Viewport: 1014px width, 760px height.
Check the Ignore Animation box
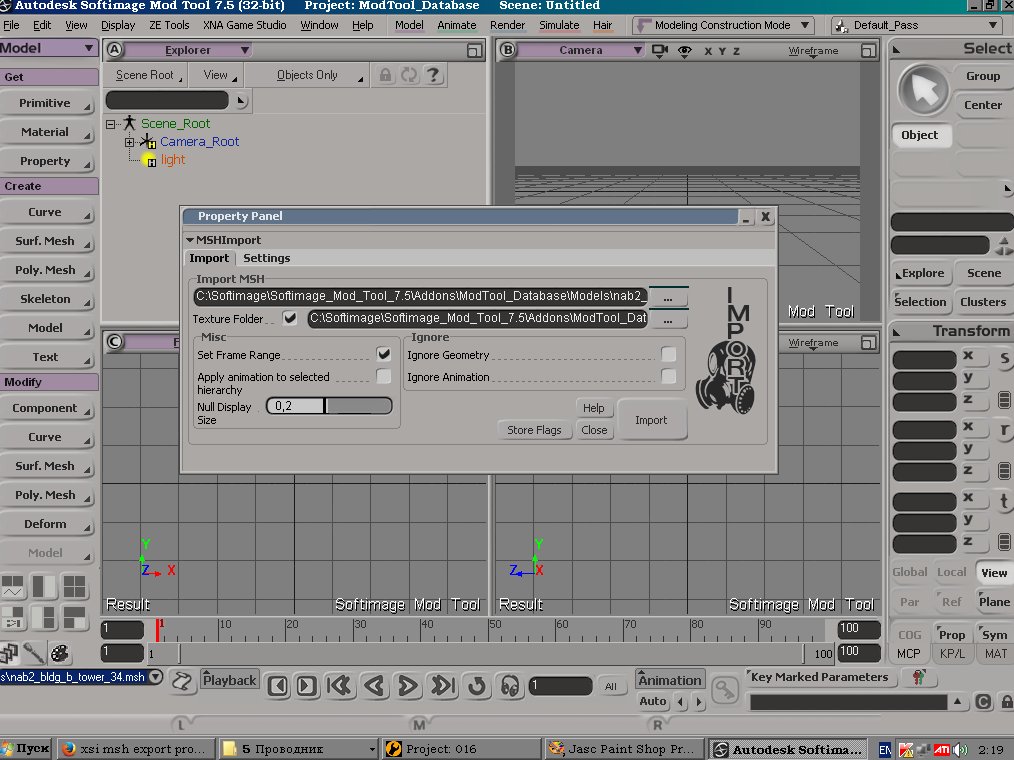pyautogui.click(x=669, y=376)
